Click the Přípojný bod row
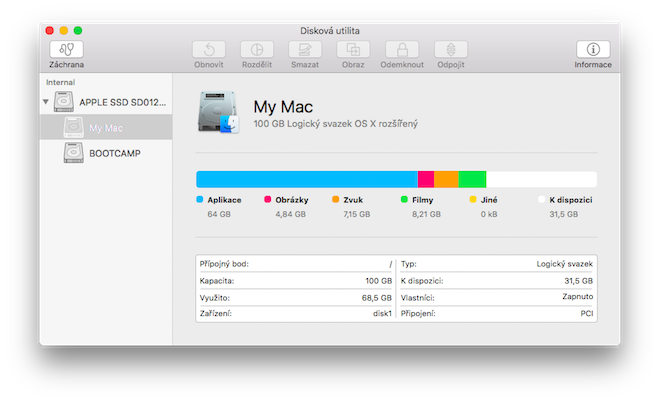660x402 pixels. pyautogui.click(x=296, y=264)
